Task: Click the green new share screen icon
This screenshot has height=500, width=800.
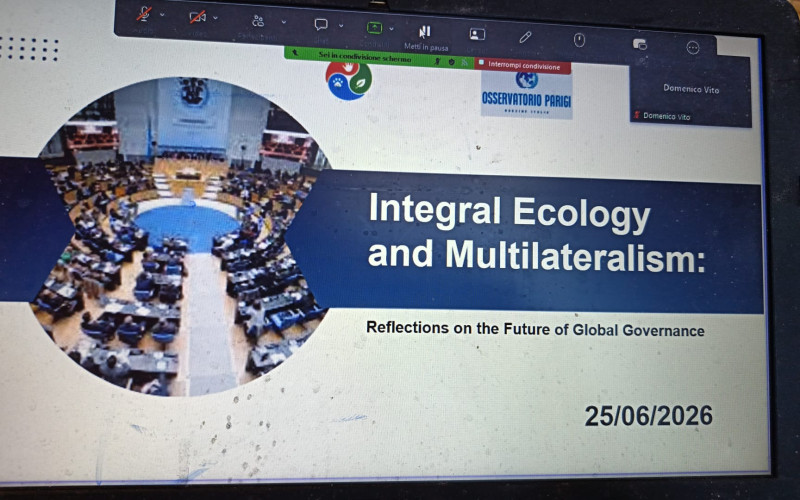Action: click(x=374, y=28)
